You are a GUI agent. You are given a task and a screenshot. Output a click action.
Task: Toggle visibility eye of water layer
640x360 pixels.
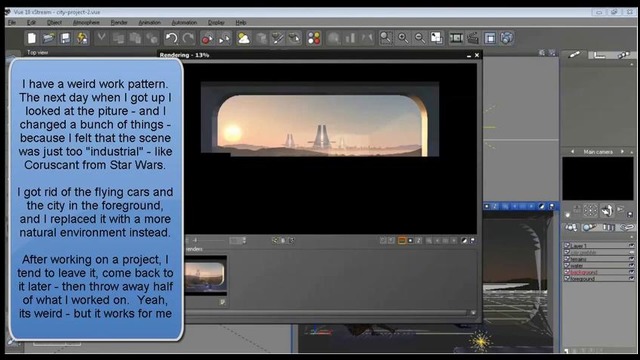click(631, 265)
